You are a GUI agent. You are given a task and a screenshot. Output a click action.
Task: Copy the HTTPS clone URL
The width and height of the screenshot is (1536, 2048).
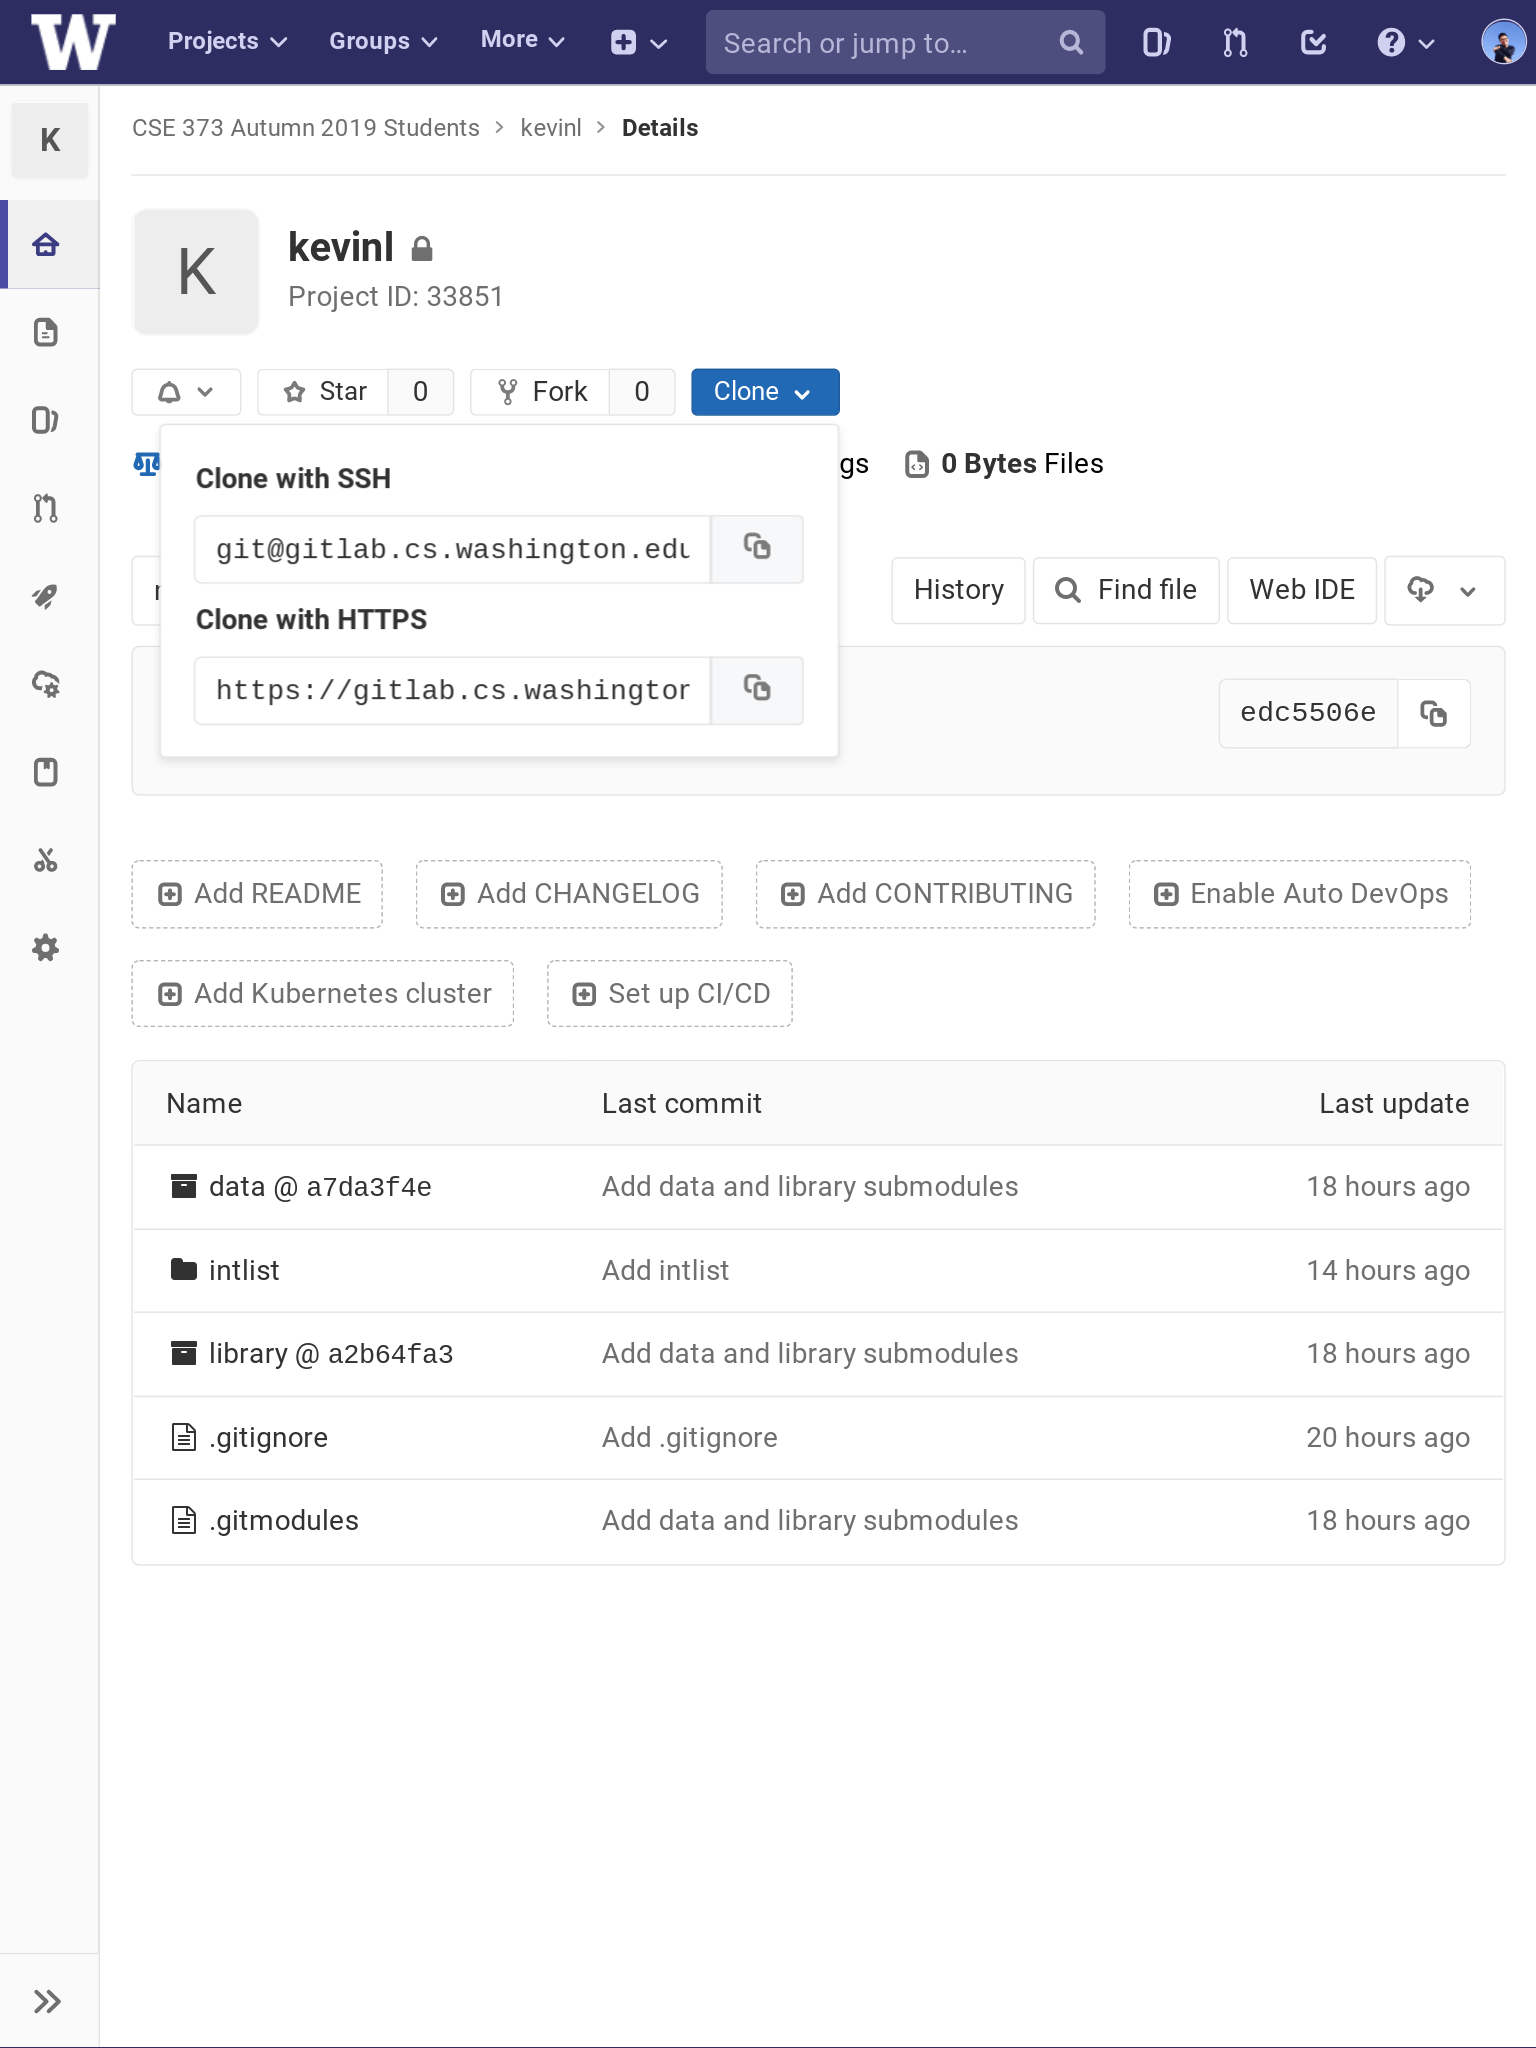[x=757, y=689]
